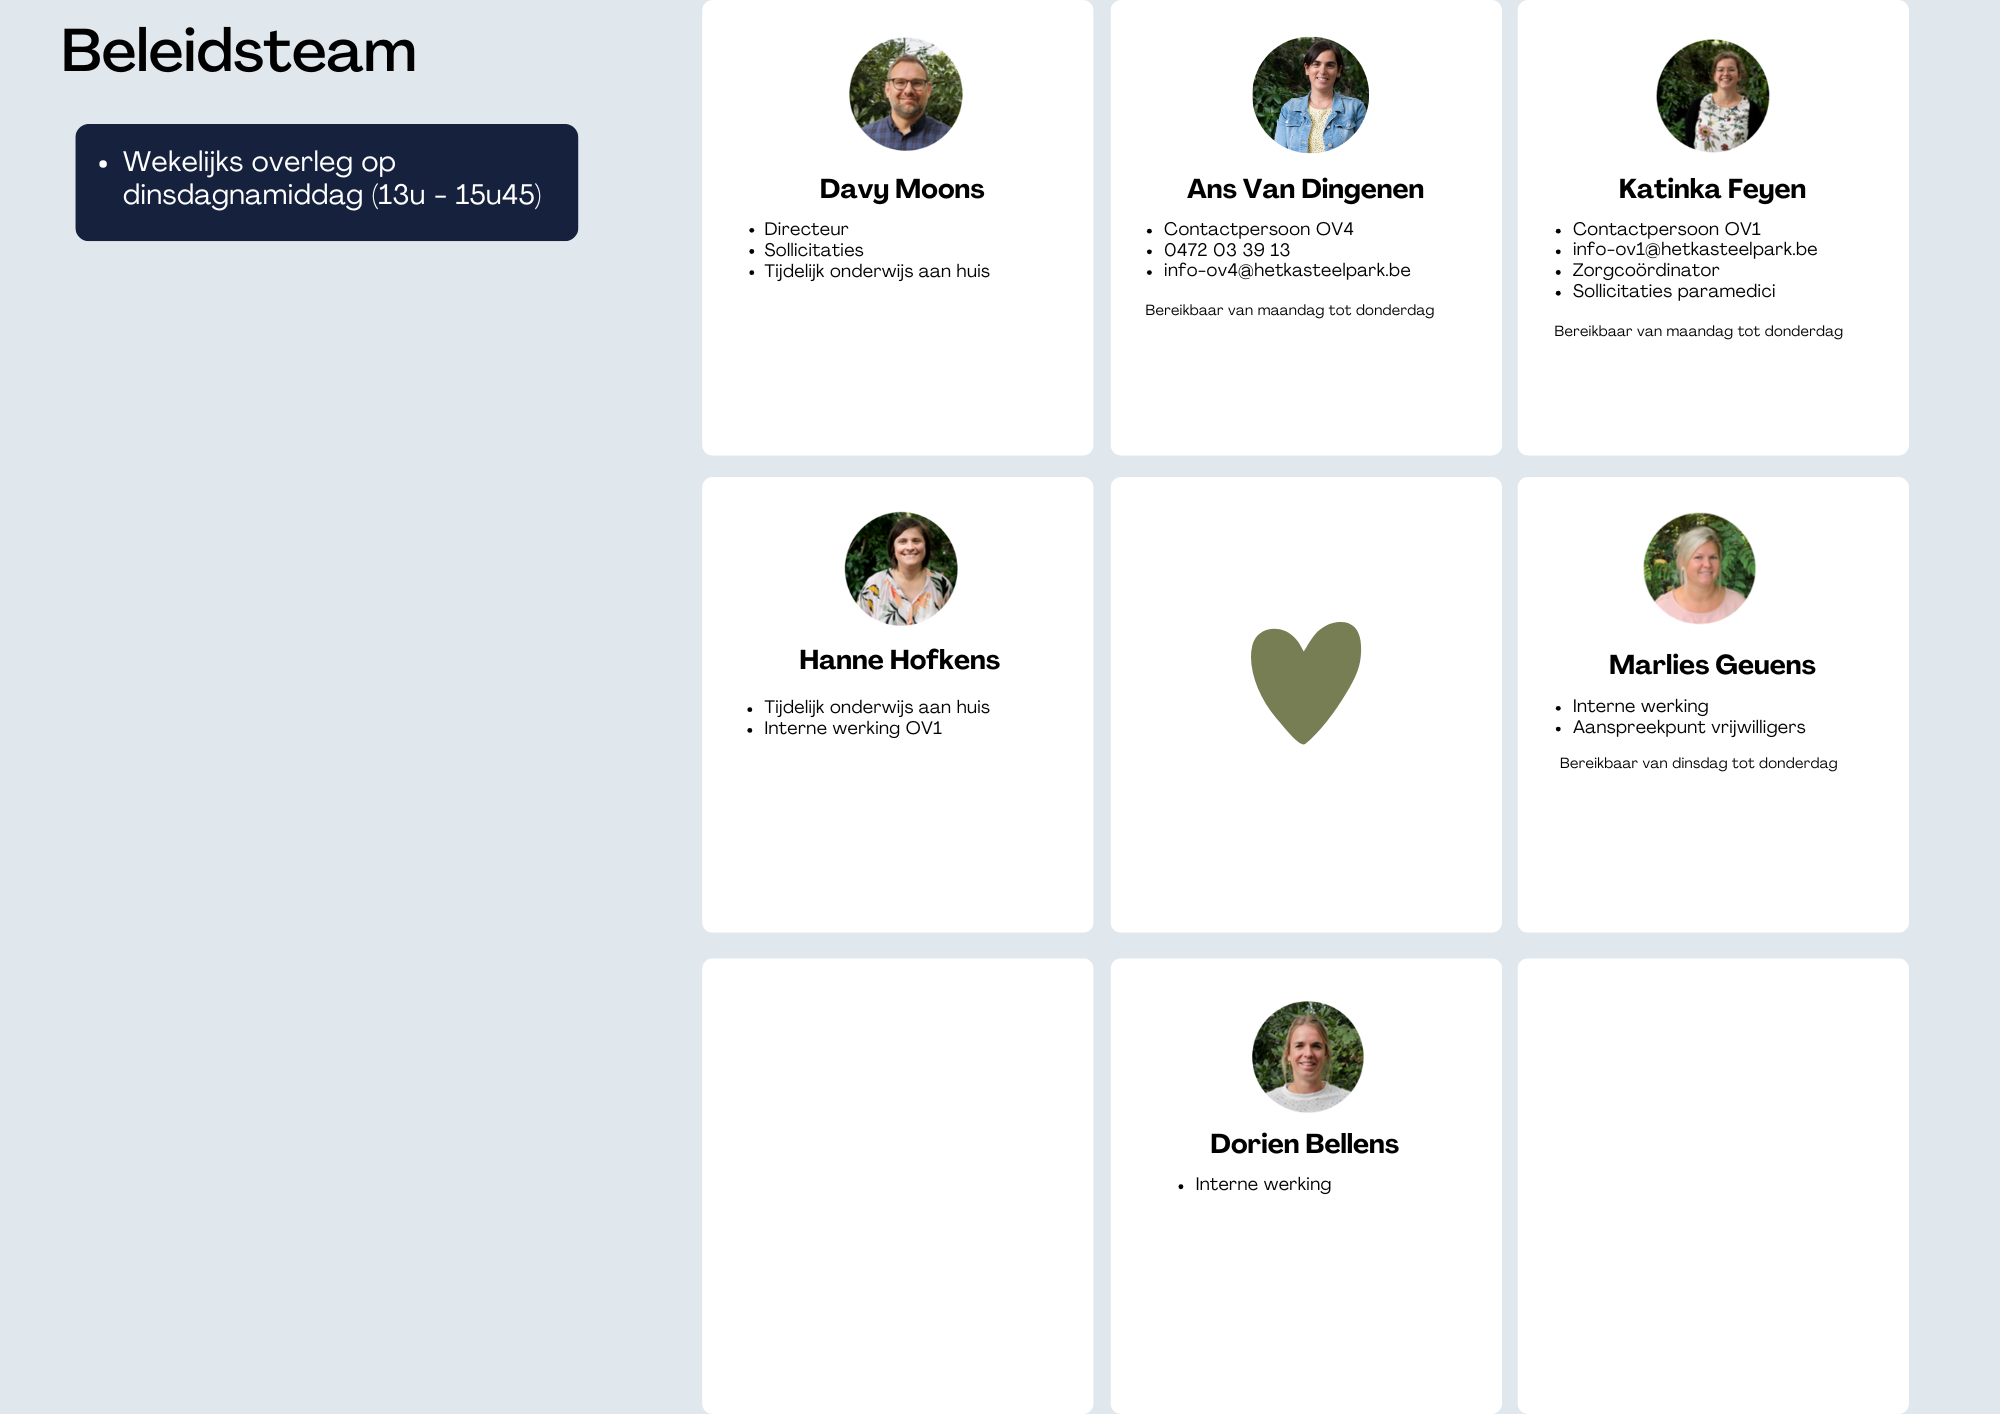Click the info-ov4@hetkasteelpark.be email address
Screen dimensions: 2000x1414
point(1286,270)
